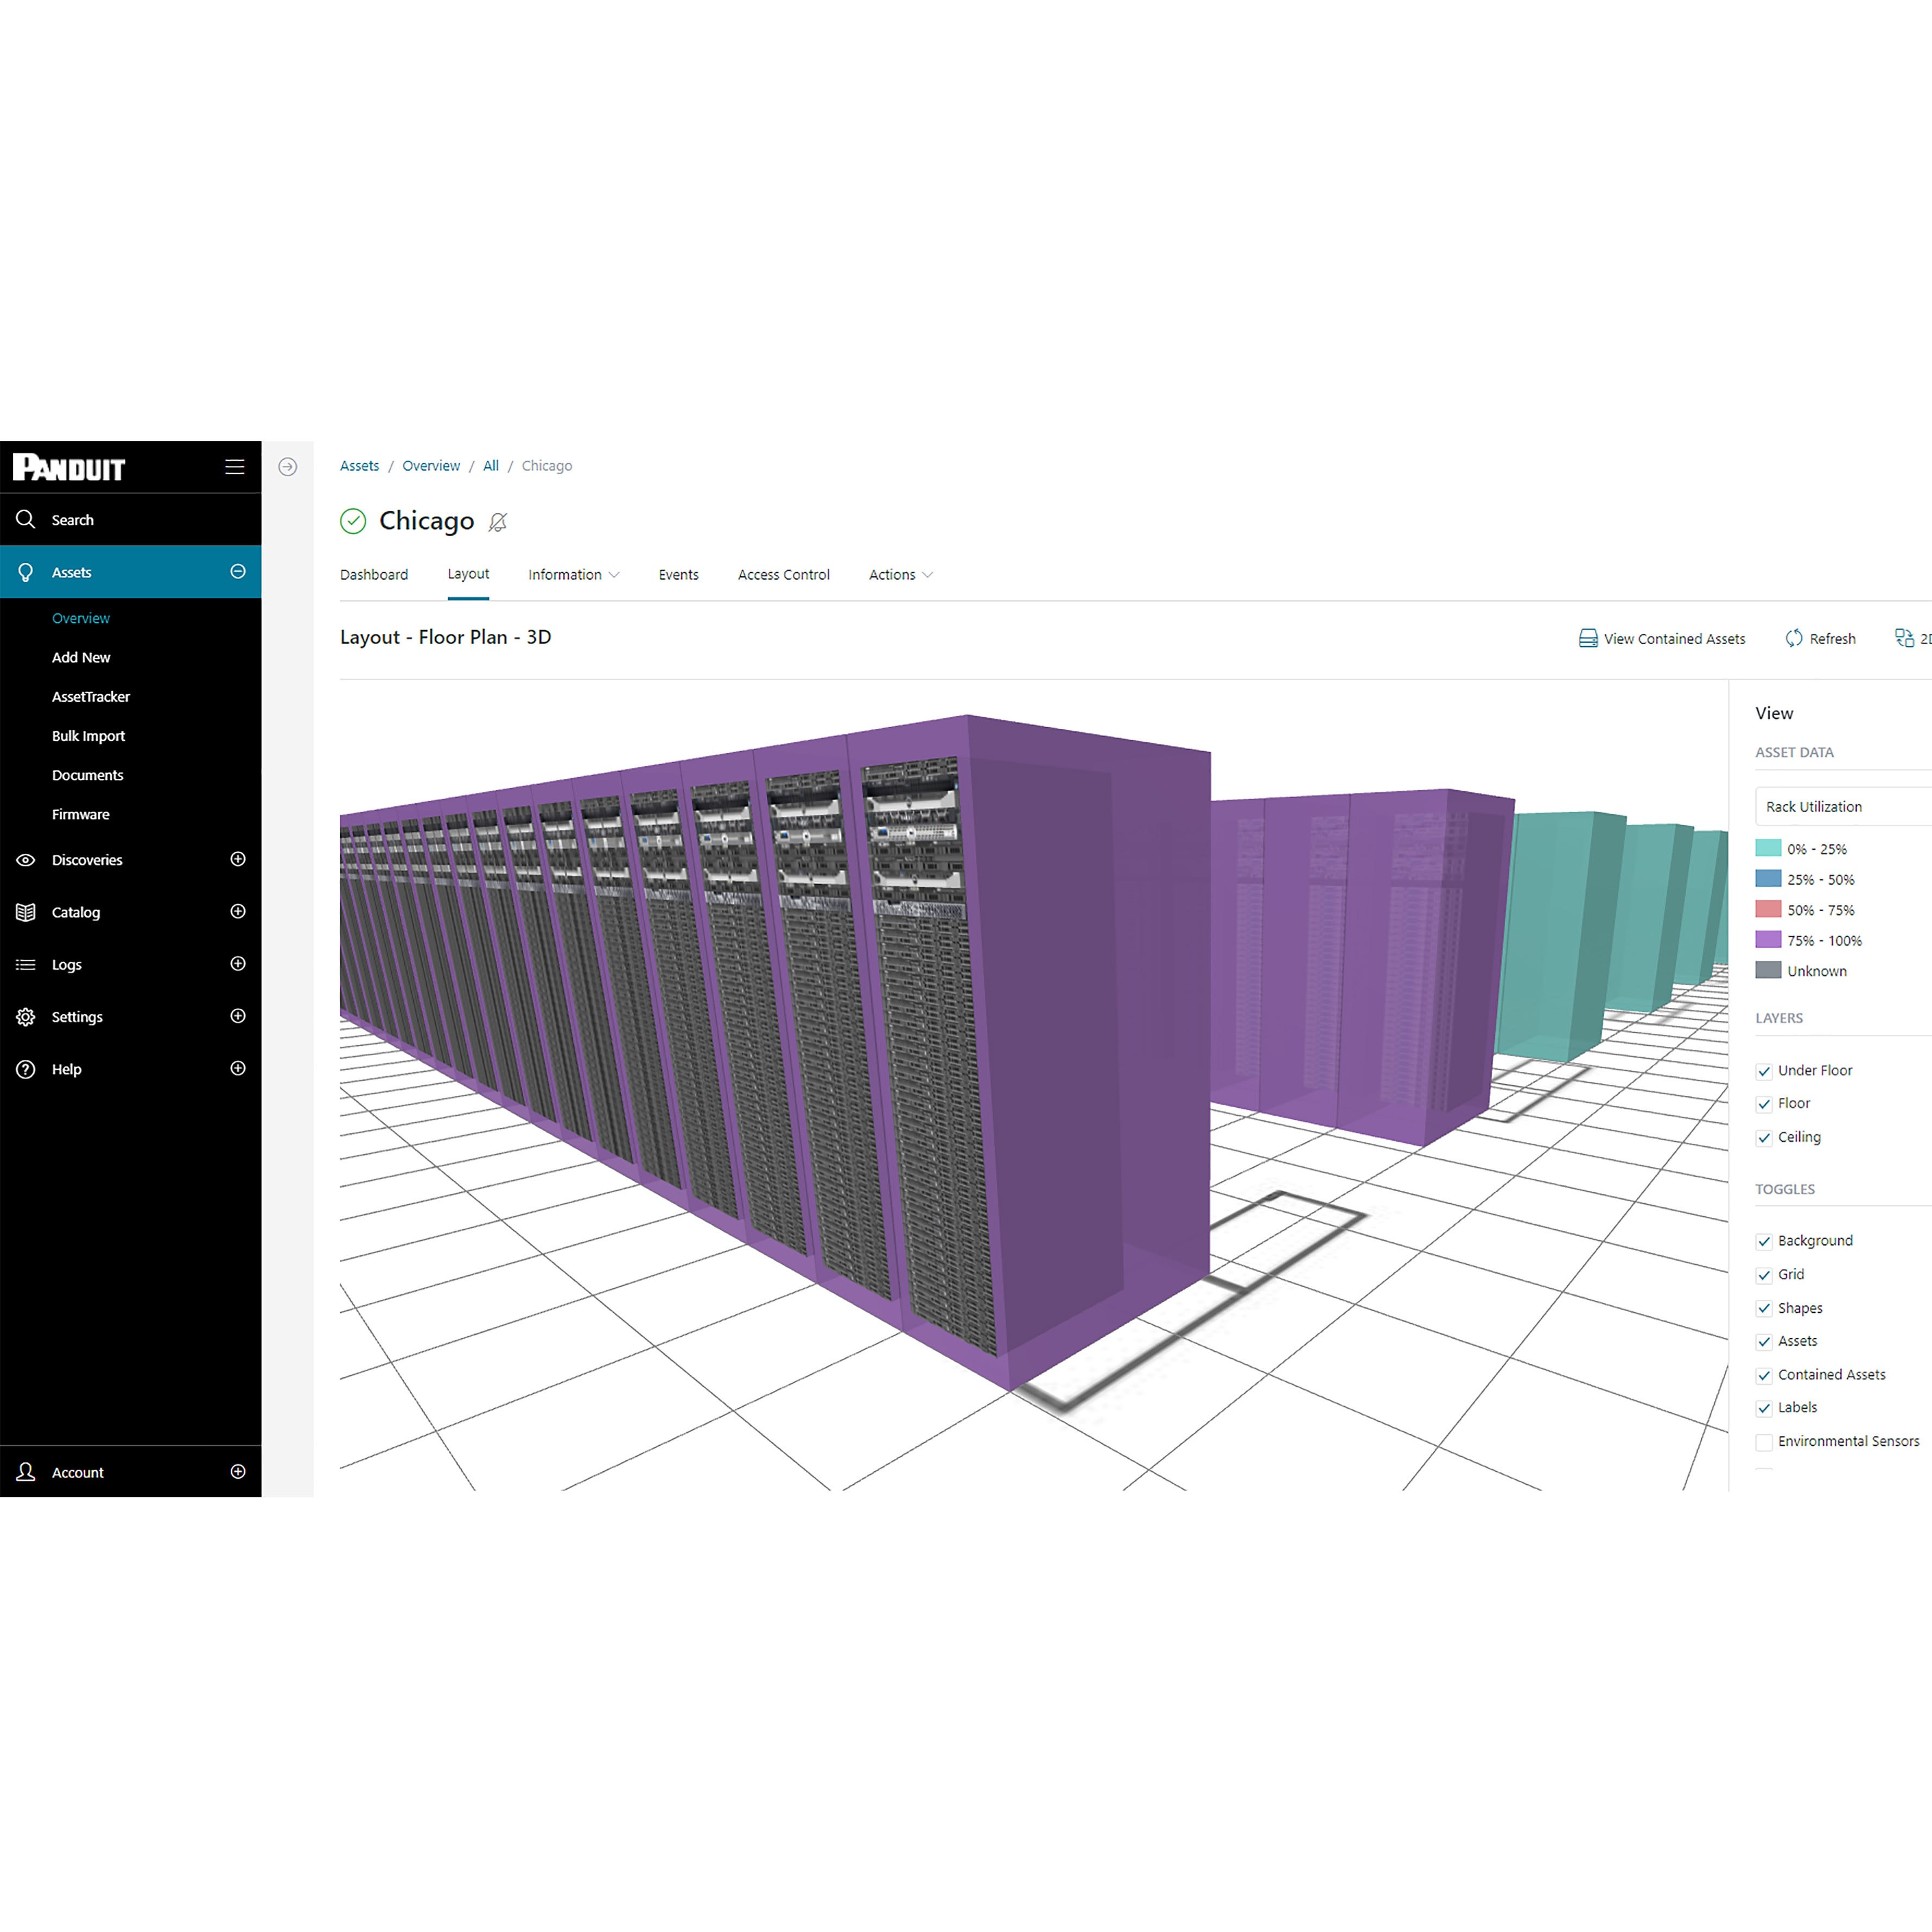
Task: Disable the Grid toggle checkbox
Action: [x=1764, y=1275]
